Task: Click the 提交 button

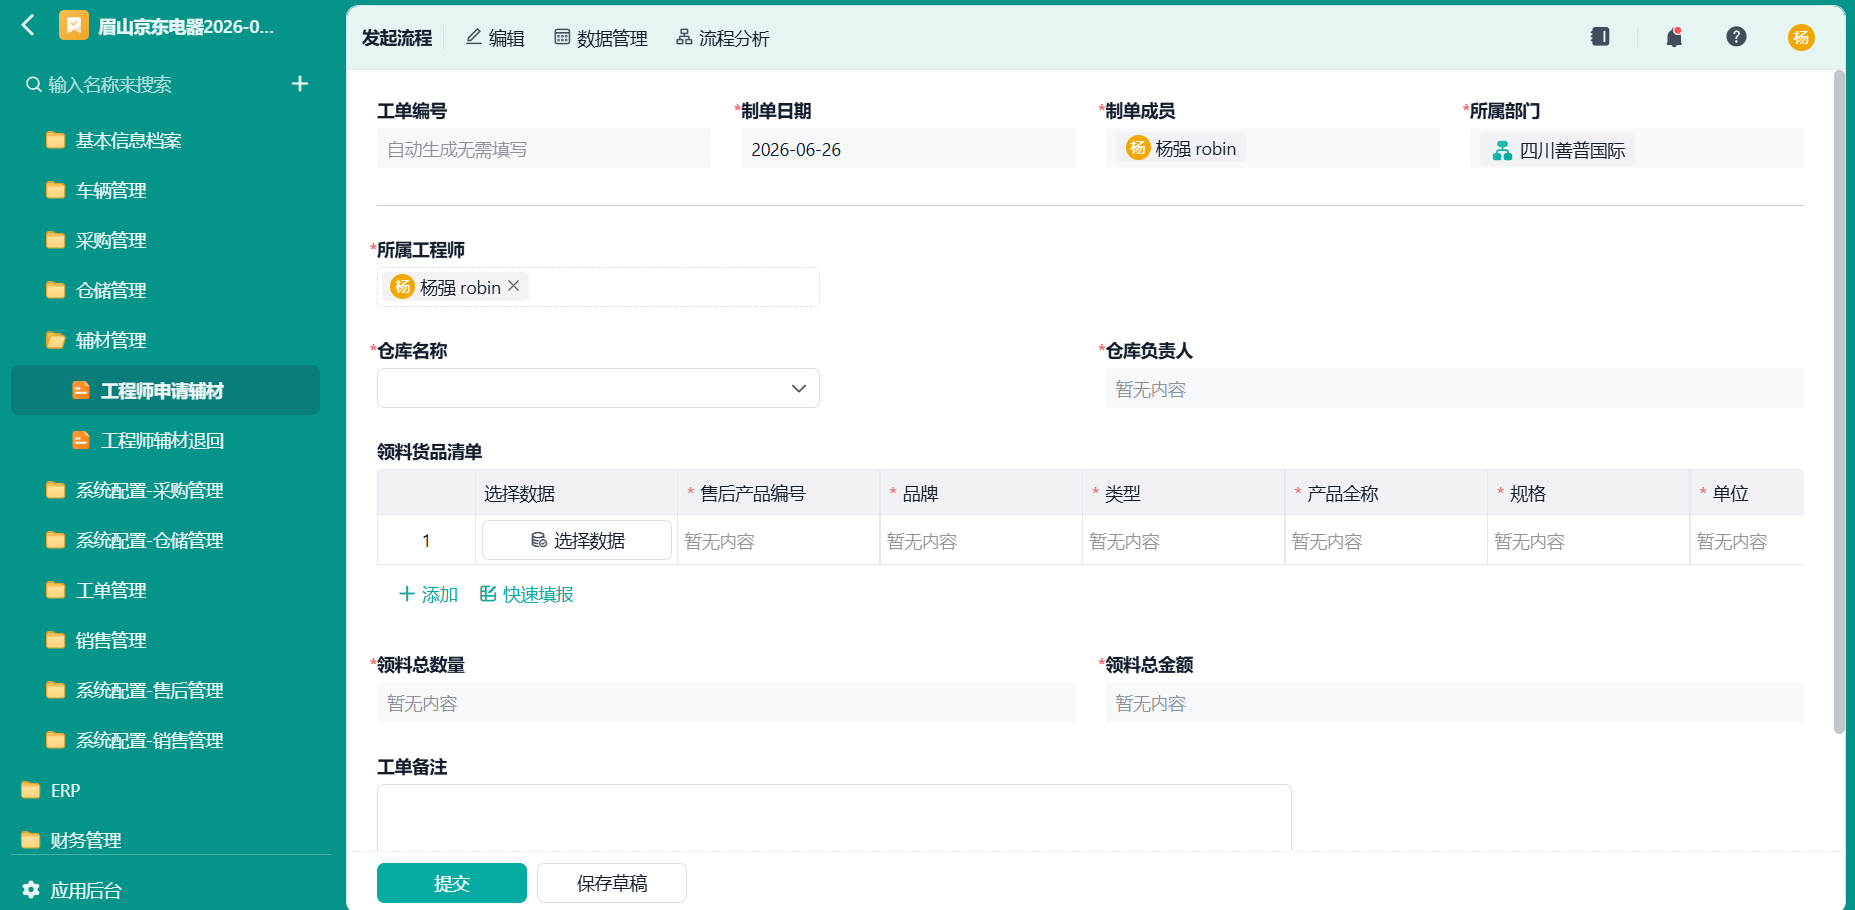Action: [x=452, y=883]
